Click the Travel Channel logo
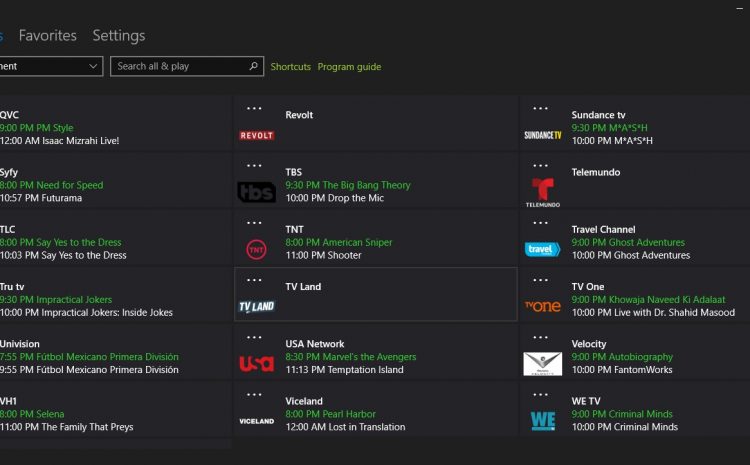The image size is (750, 465). click(x=542, y=249)
